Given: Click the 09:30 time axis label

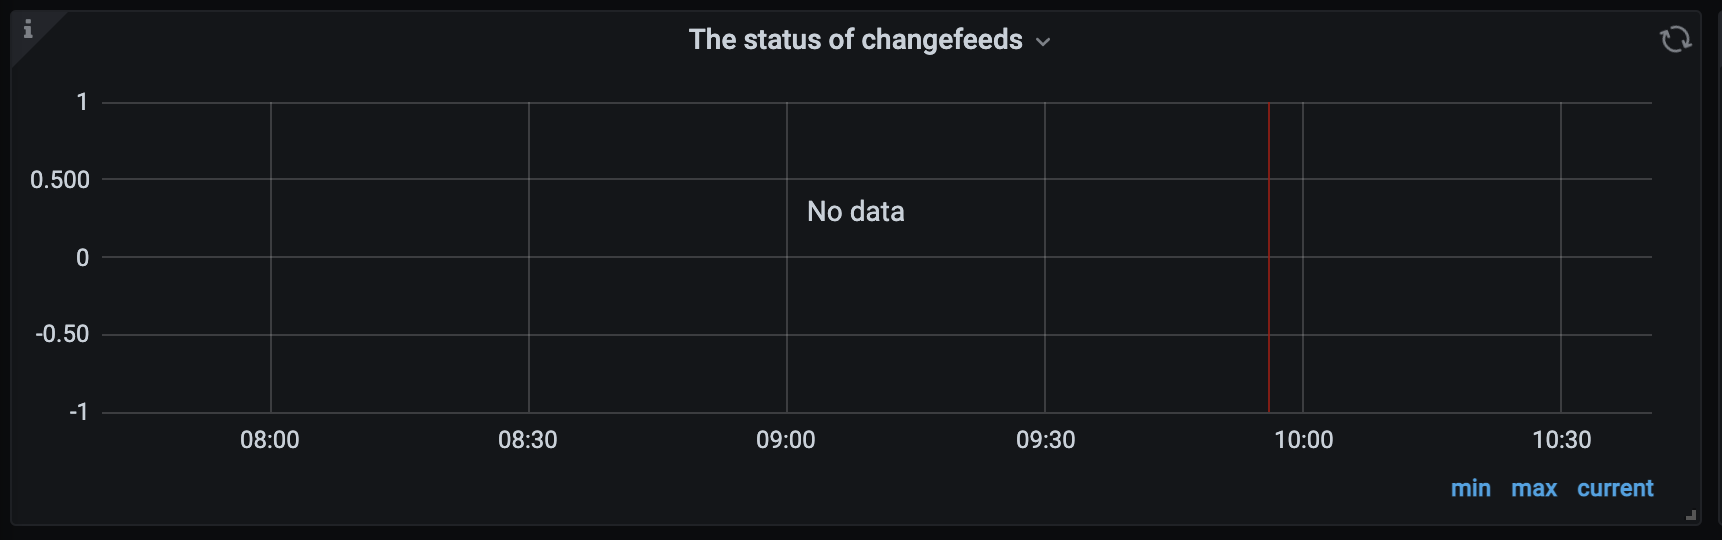Looking at the screenshot, I should [1045, 440].
